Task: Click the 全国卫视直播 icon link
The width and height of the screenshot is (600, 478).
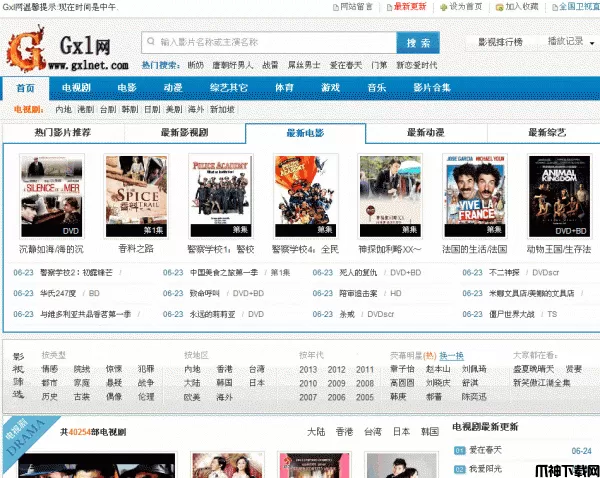Action: (552, 6)
